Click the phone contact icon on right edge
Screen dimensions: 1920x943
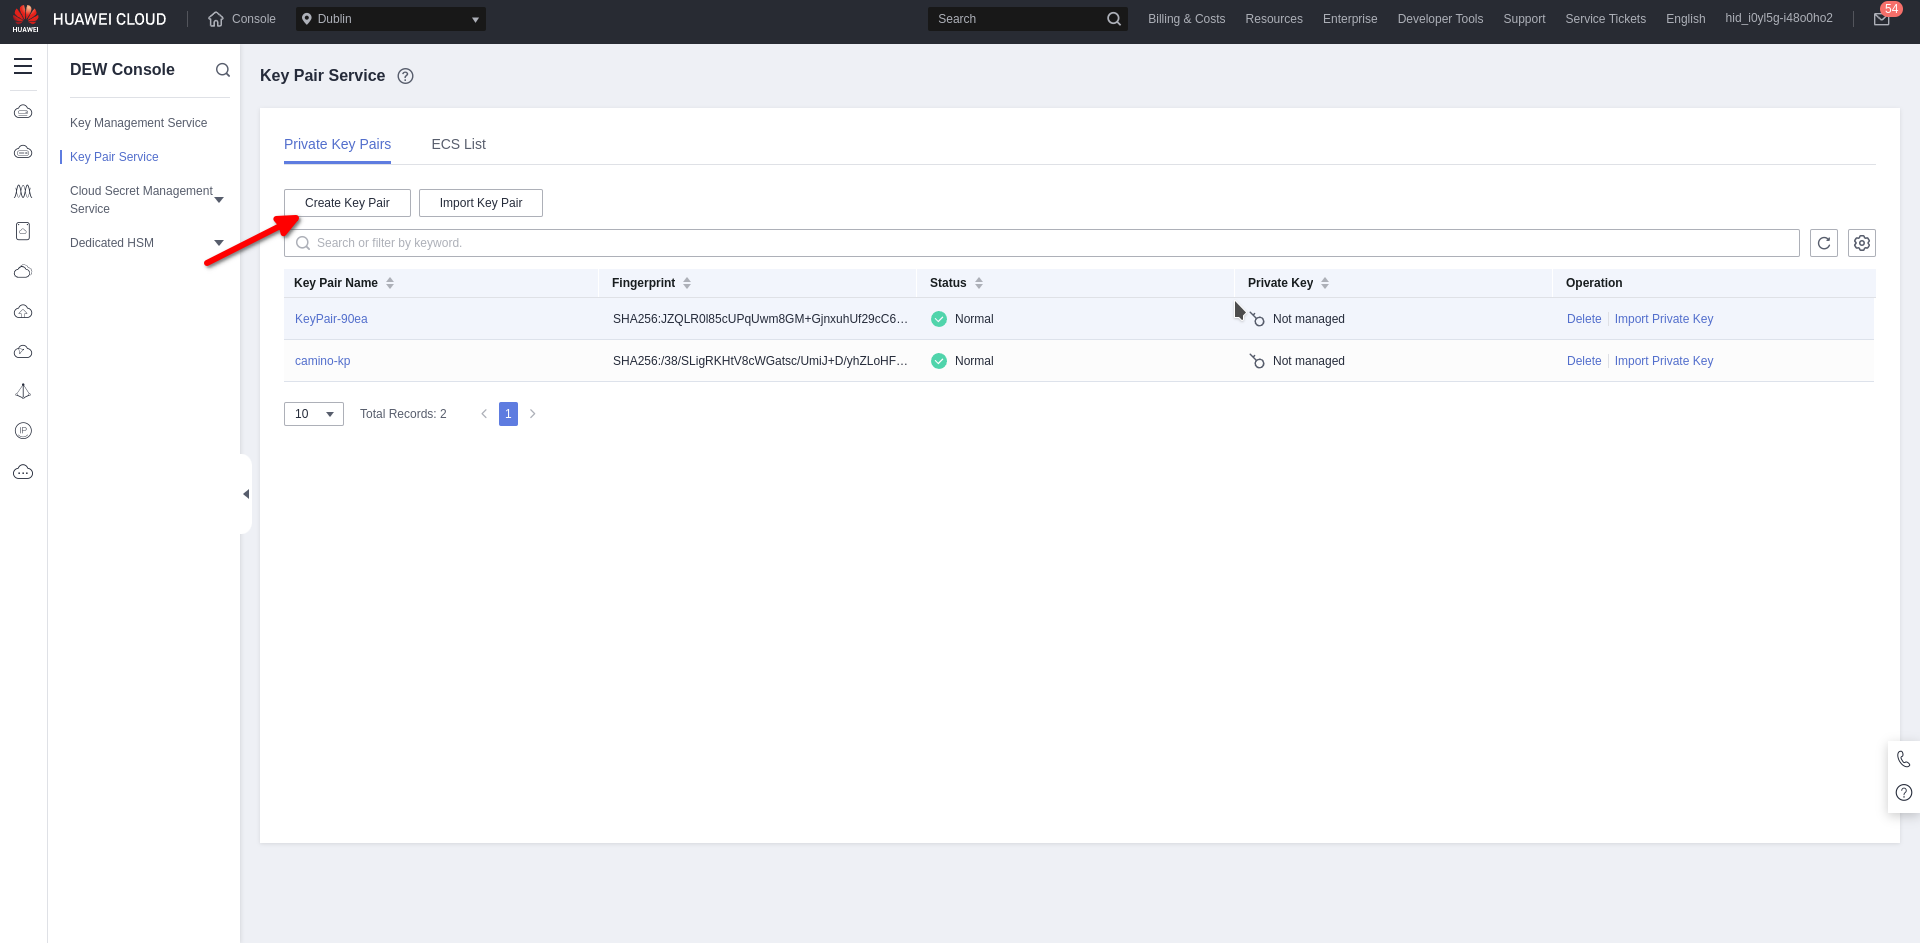pos(1903,759)
